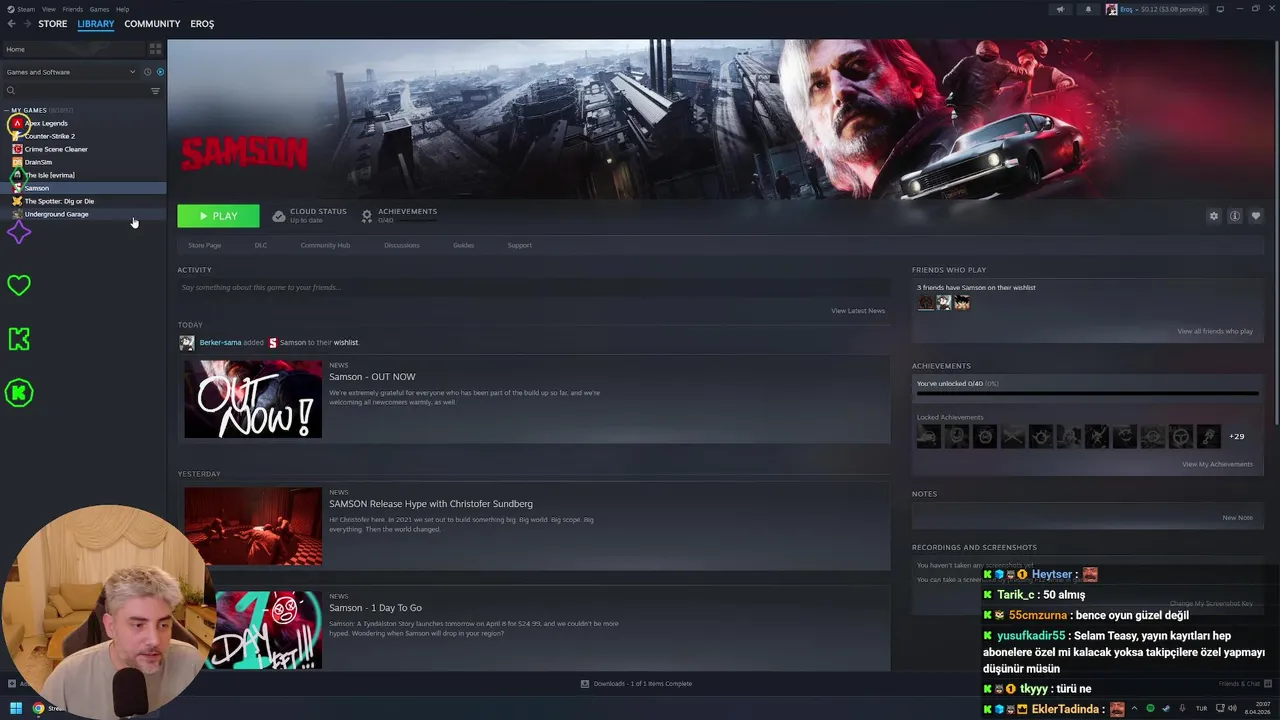1280x720 pixels.
Task: Open the Games menu
Action: [99, 9]
